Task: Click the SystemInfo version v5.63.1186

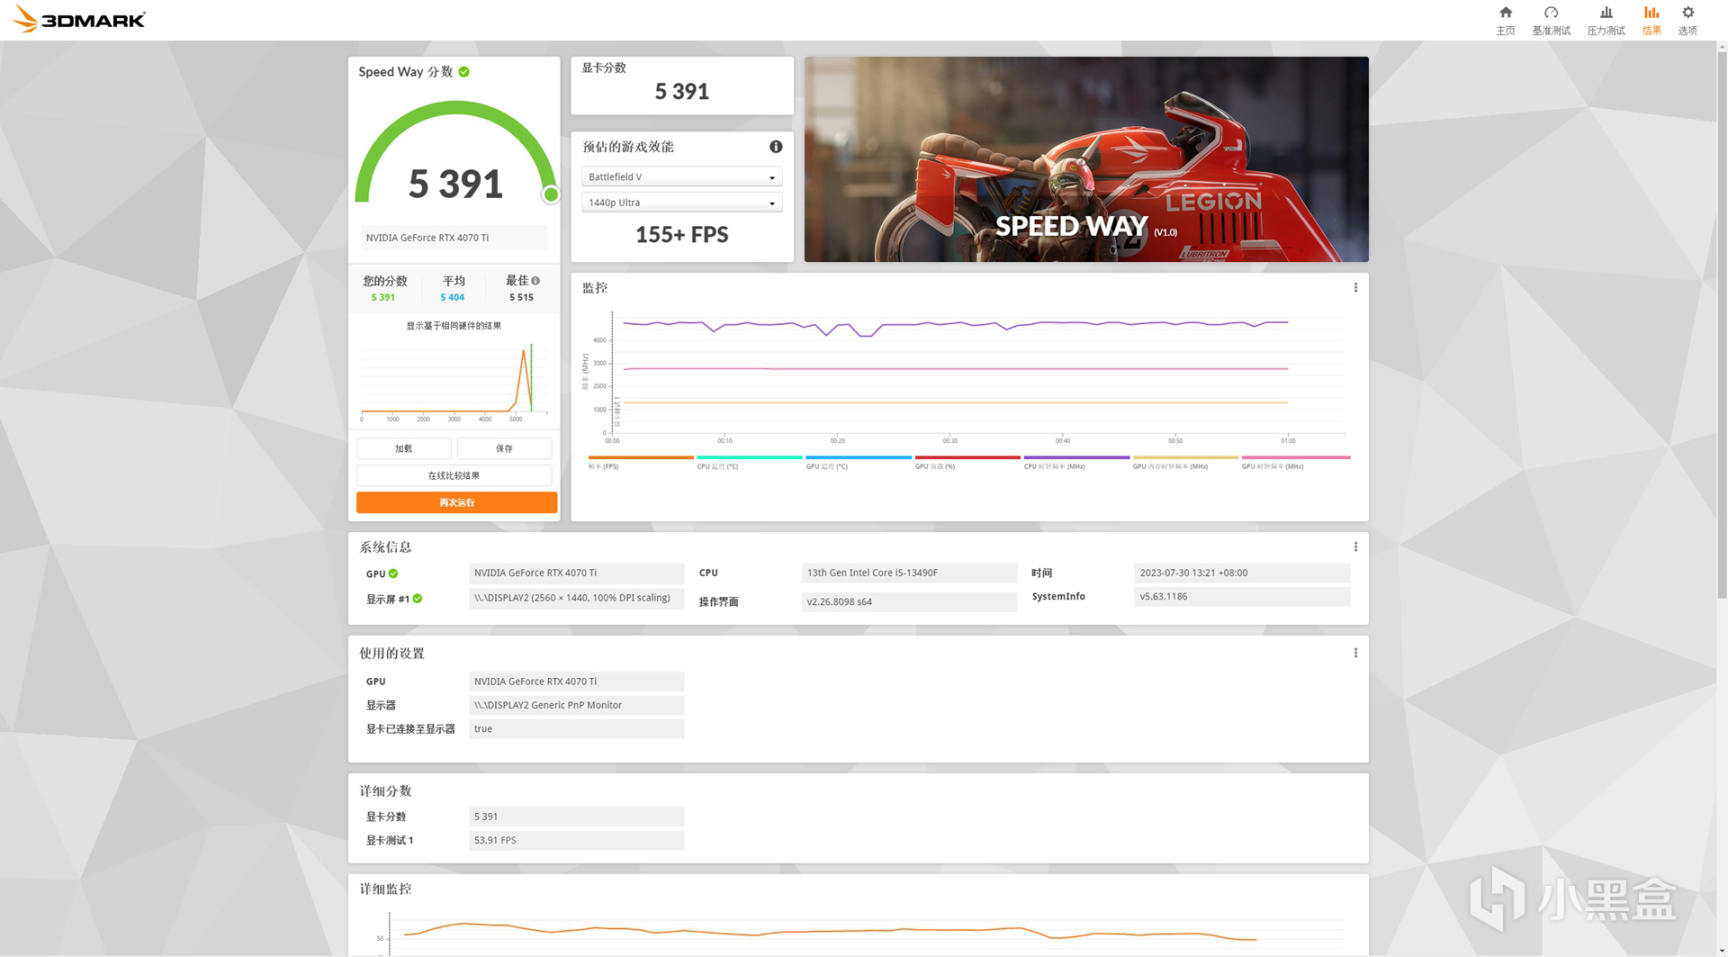Action: point(1242,597)
